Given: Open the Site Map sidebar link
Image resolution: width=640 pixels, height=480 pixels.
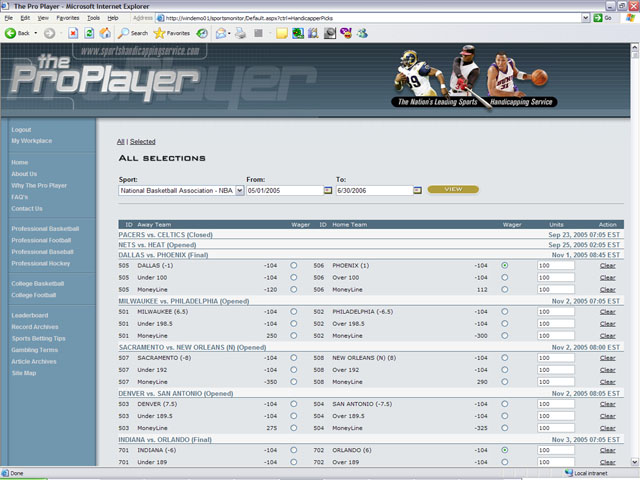Looking at the screenshot, I should tap(24, 373).
